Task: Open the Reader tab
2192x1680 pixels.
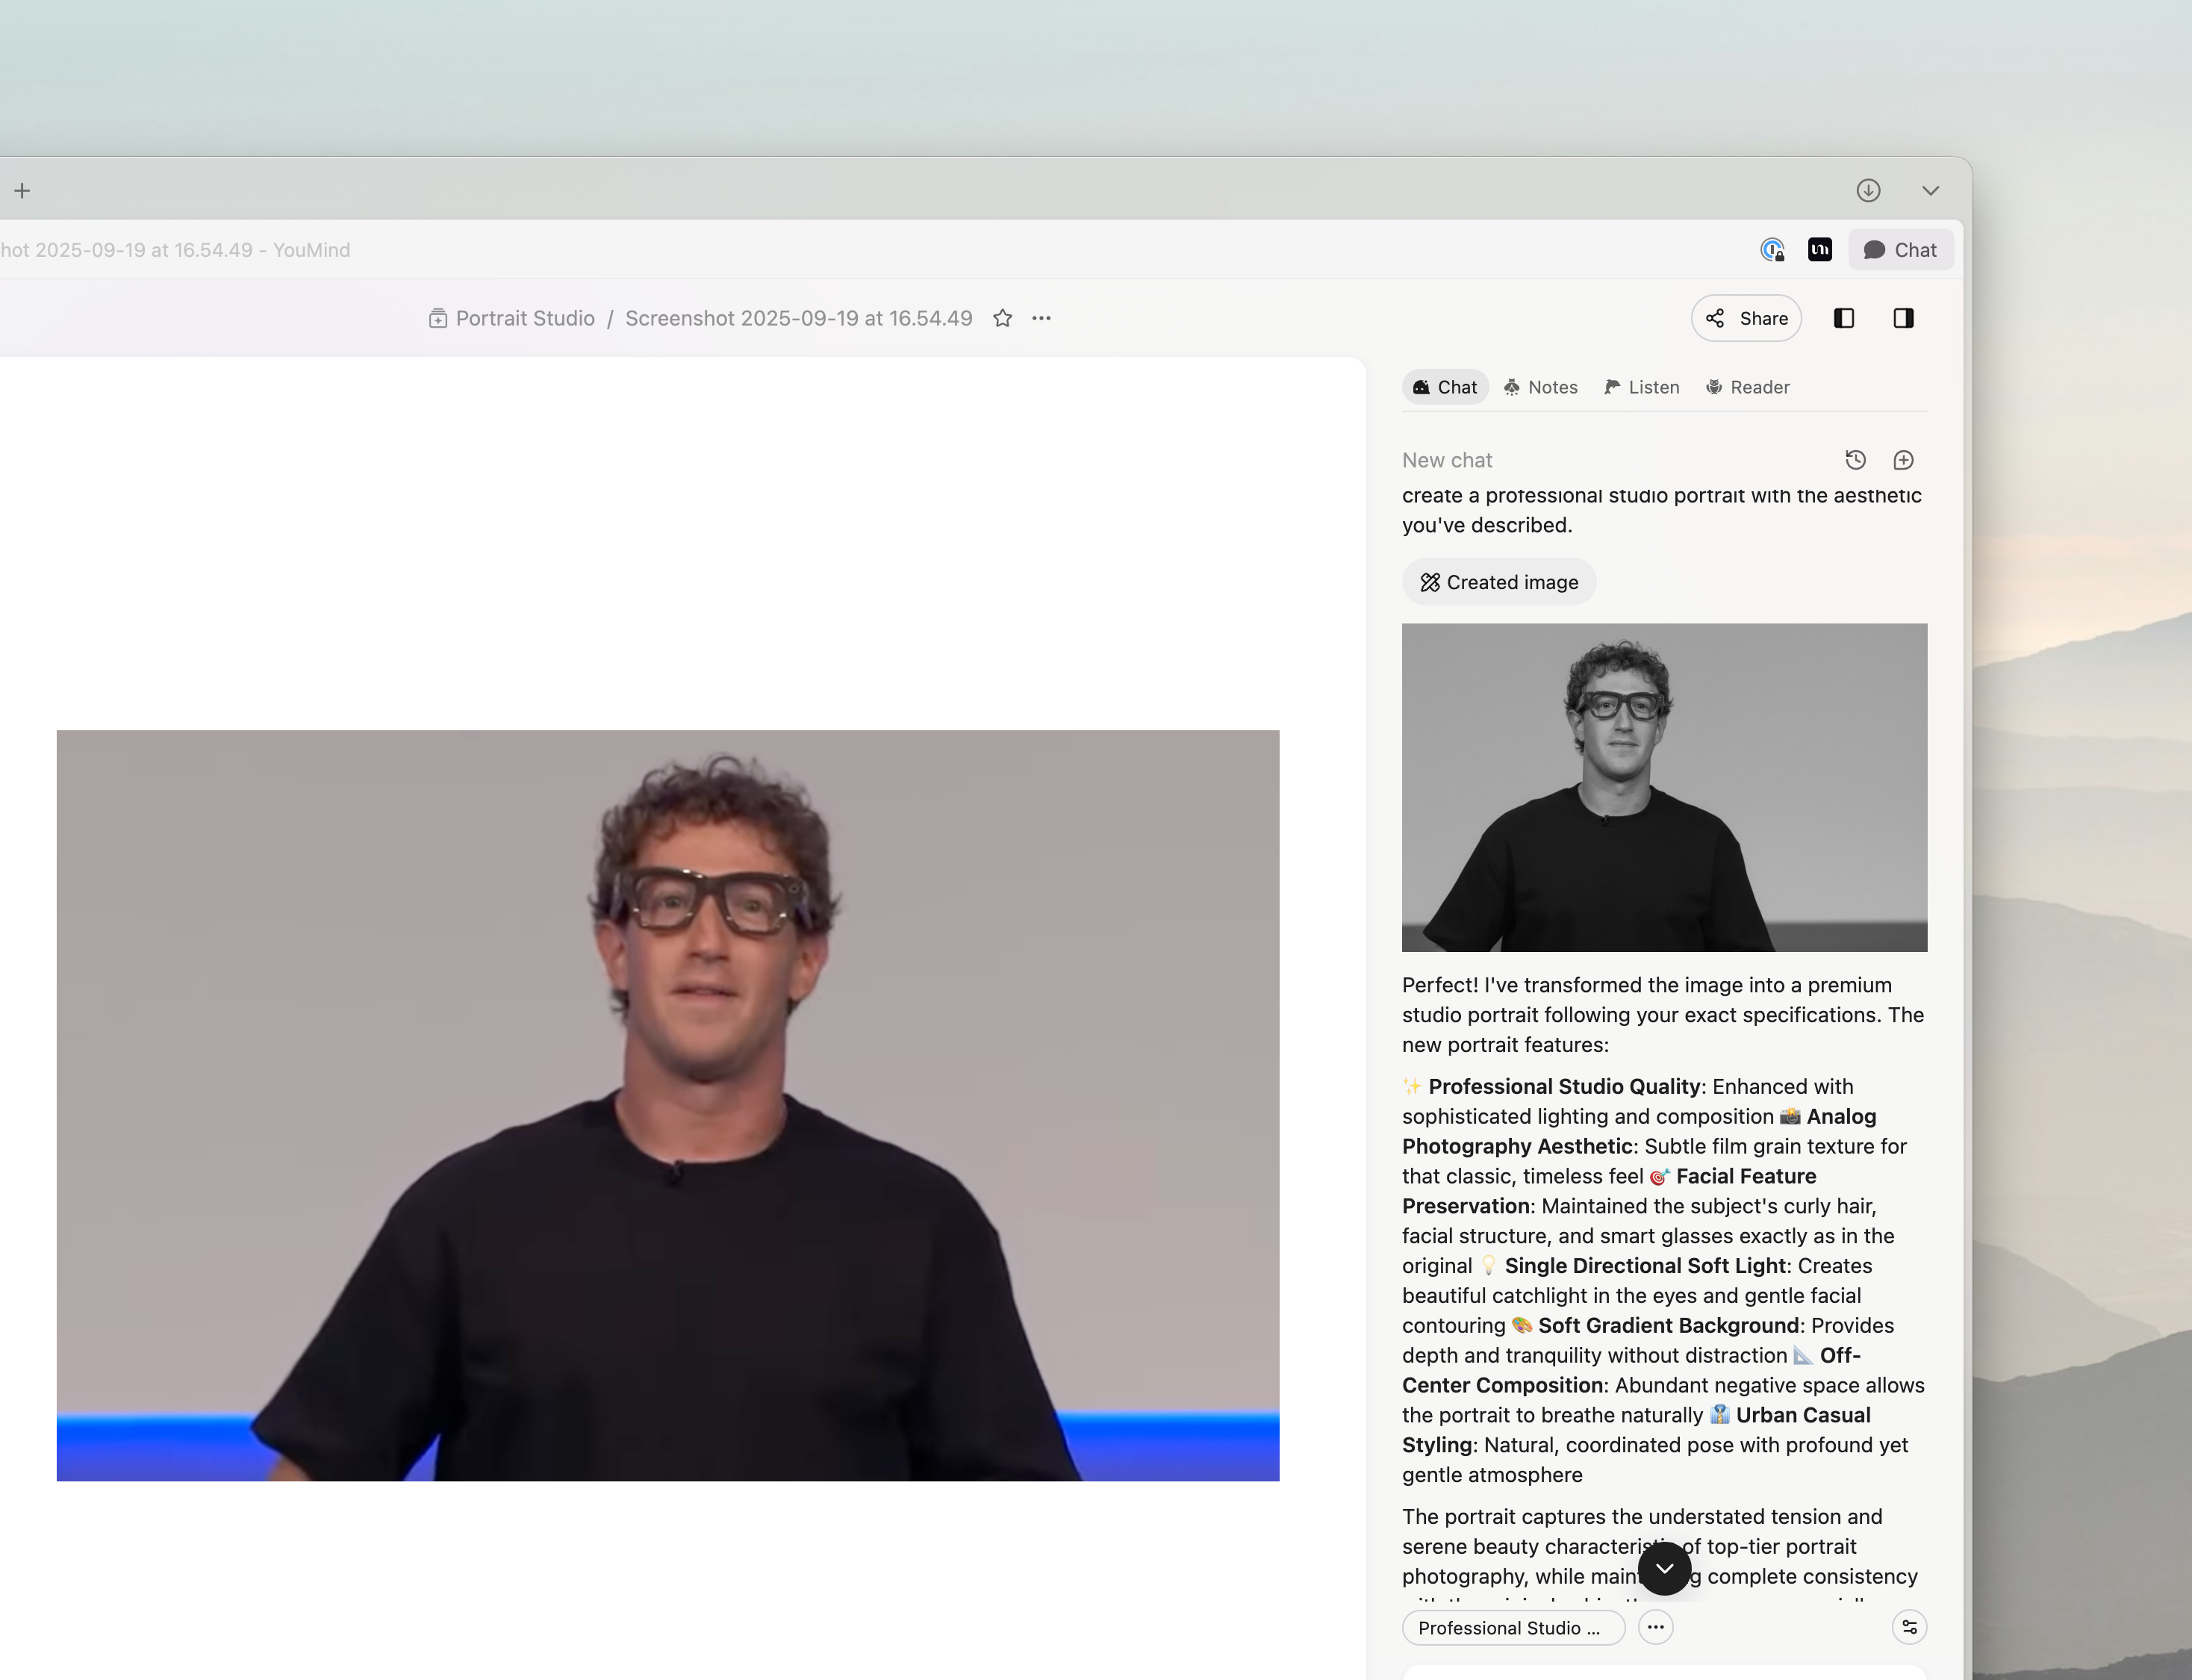Action: click(1748, 387)
